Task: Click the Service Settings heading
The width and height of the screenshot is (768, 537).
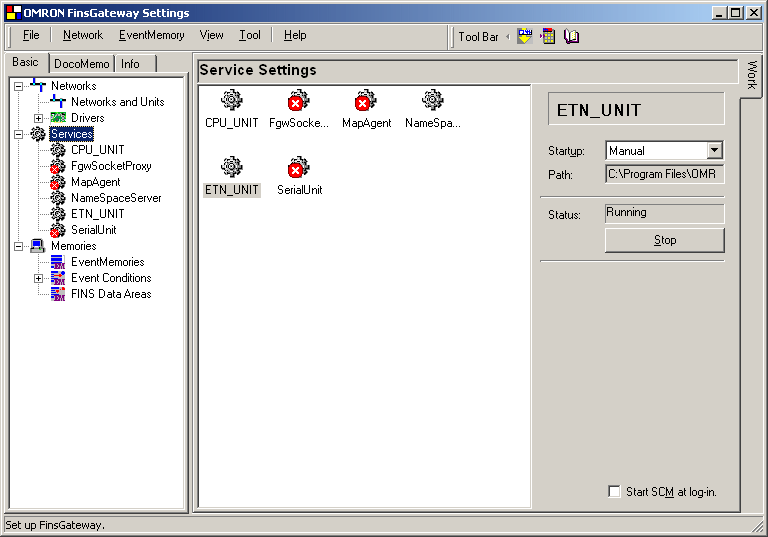Action: (x=258, y=70)
